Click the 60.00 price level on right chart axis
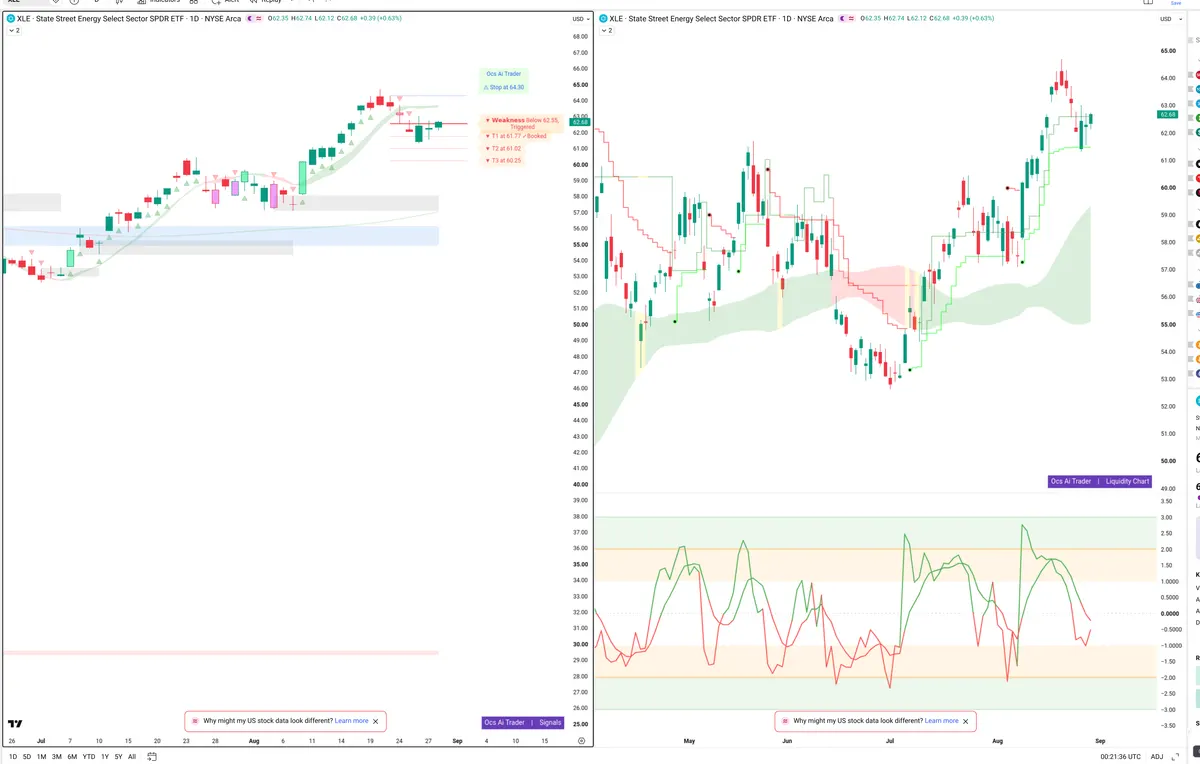 click(x=1167, y=188)
